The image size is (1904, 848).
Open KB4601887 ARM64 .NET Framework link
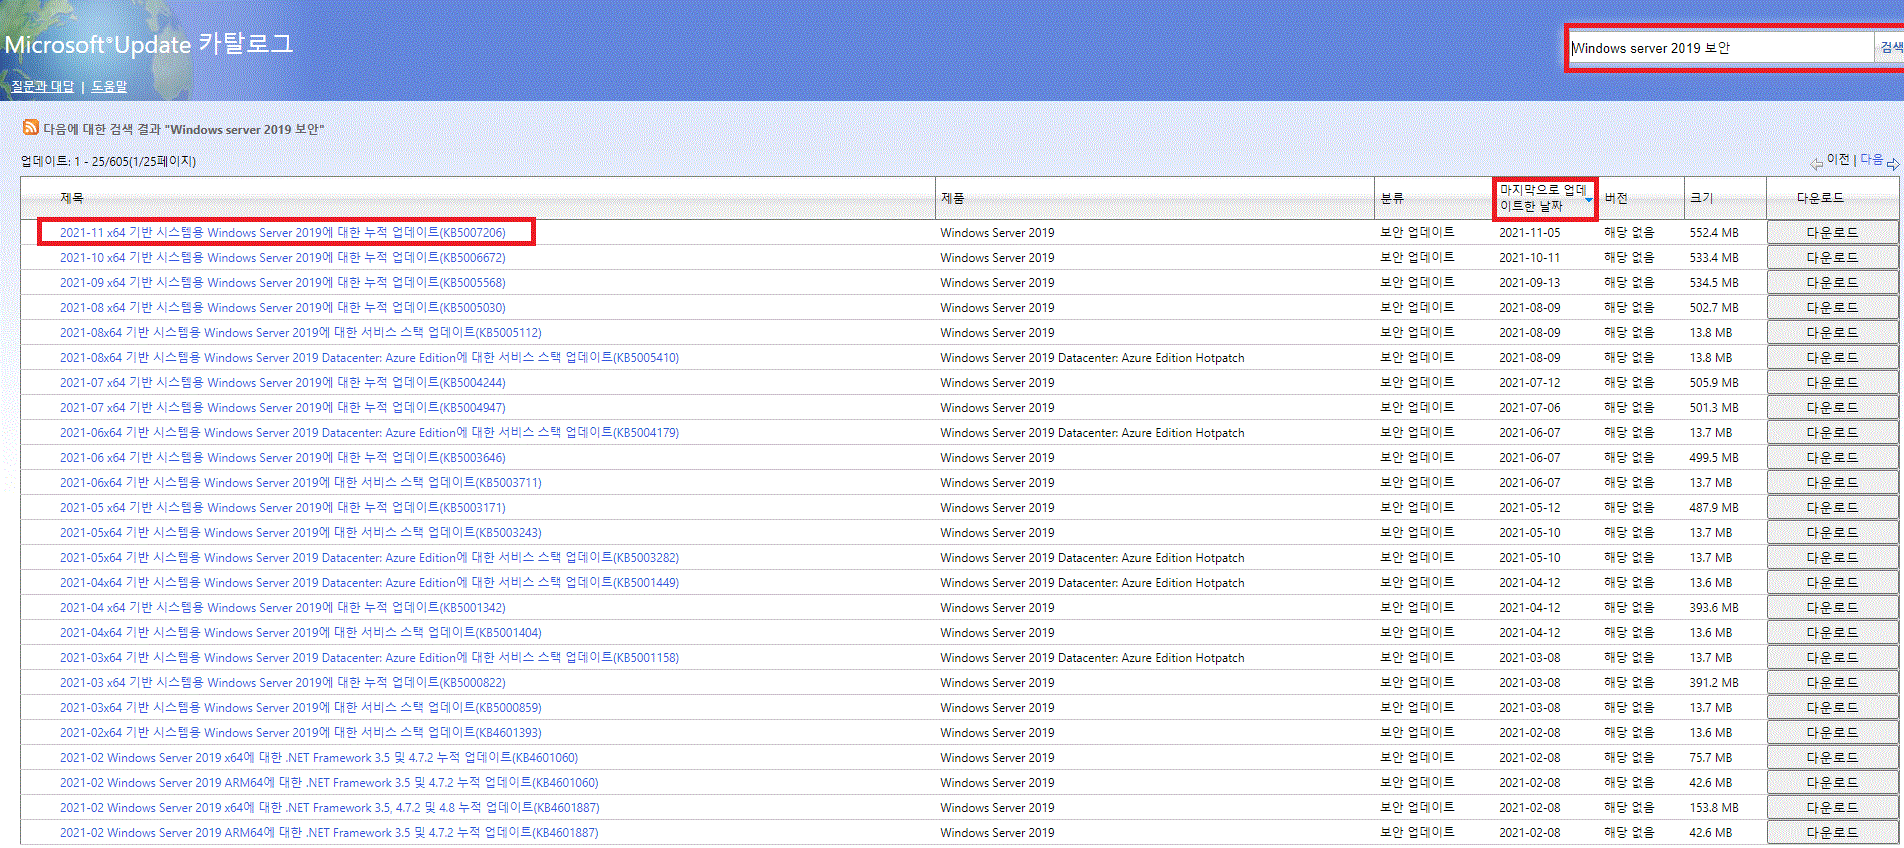[329, 832]
